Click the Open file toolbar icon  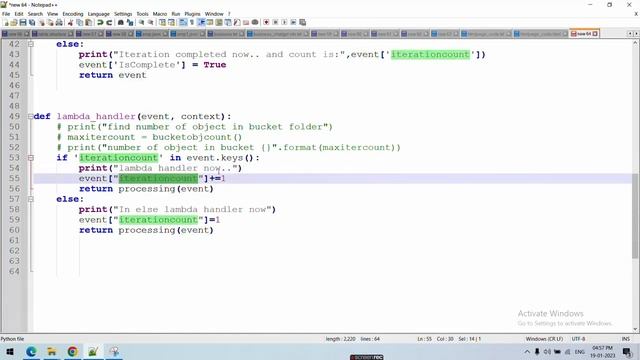[14, 22]
